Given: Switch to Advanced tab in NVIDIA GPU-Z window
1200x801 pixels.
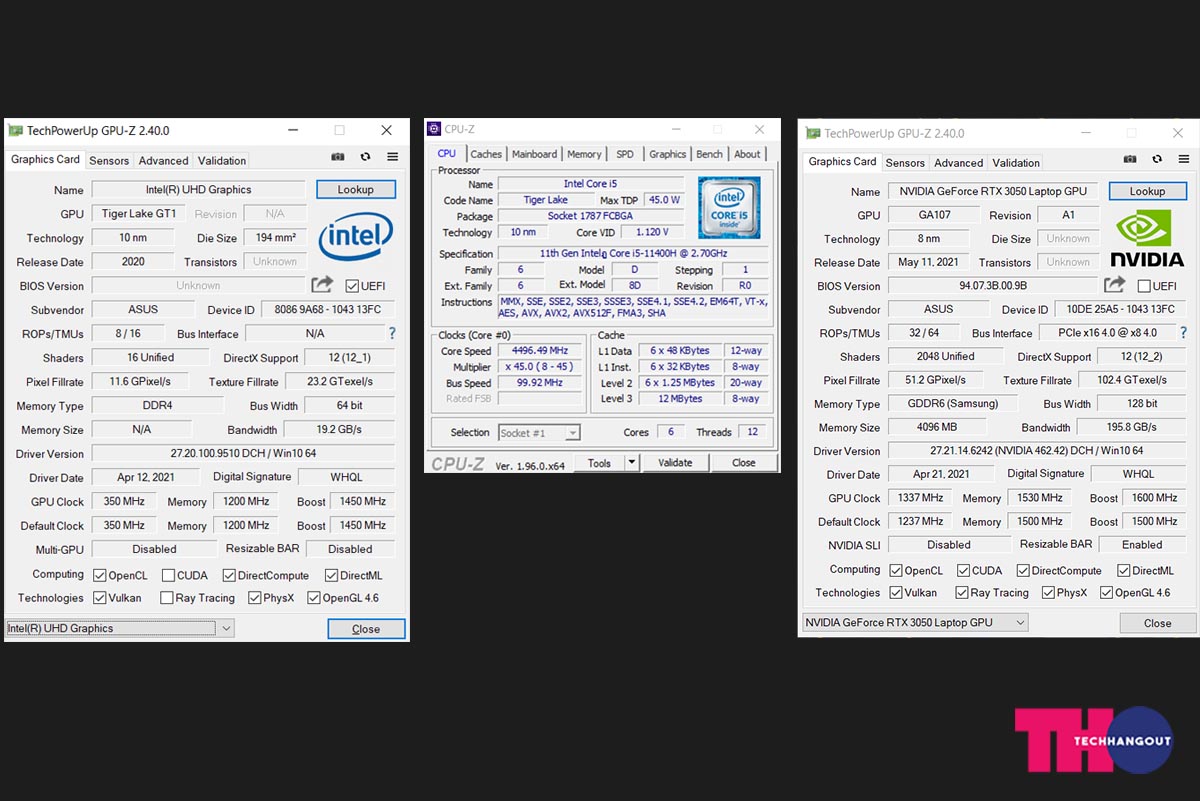Looking at the screenshot, I should (x=959, y=163).
